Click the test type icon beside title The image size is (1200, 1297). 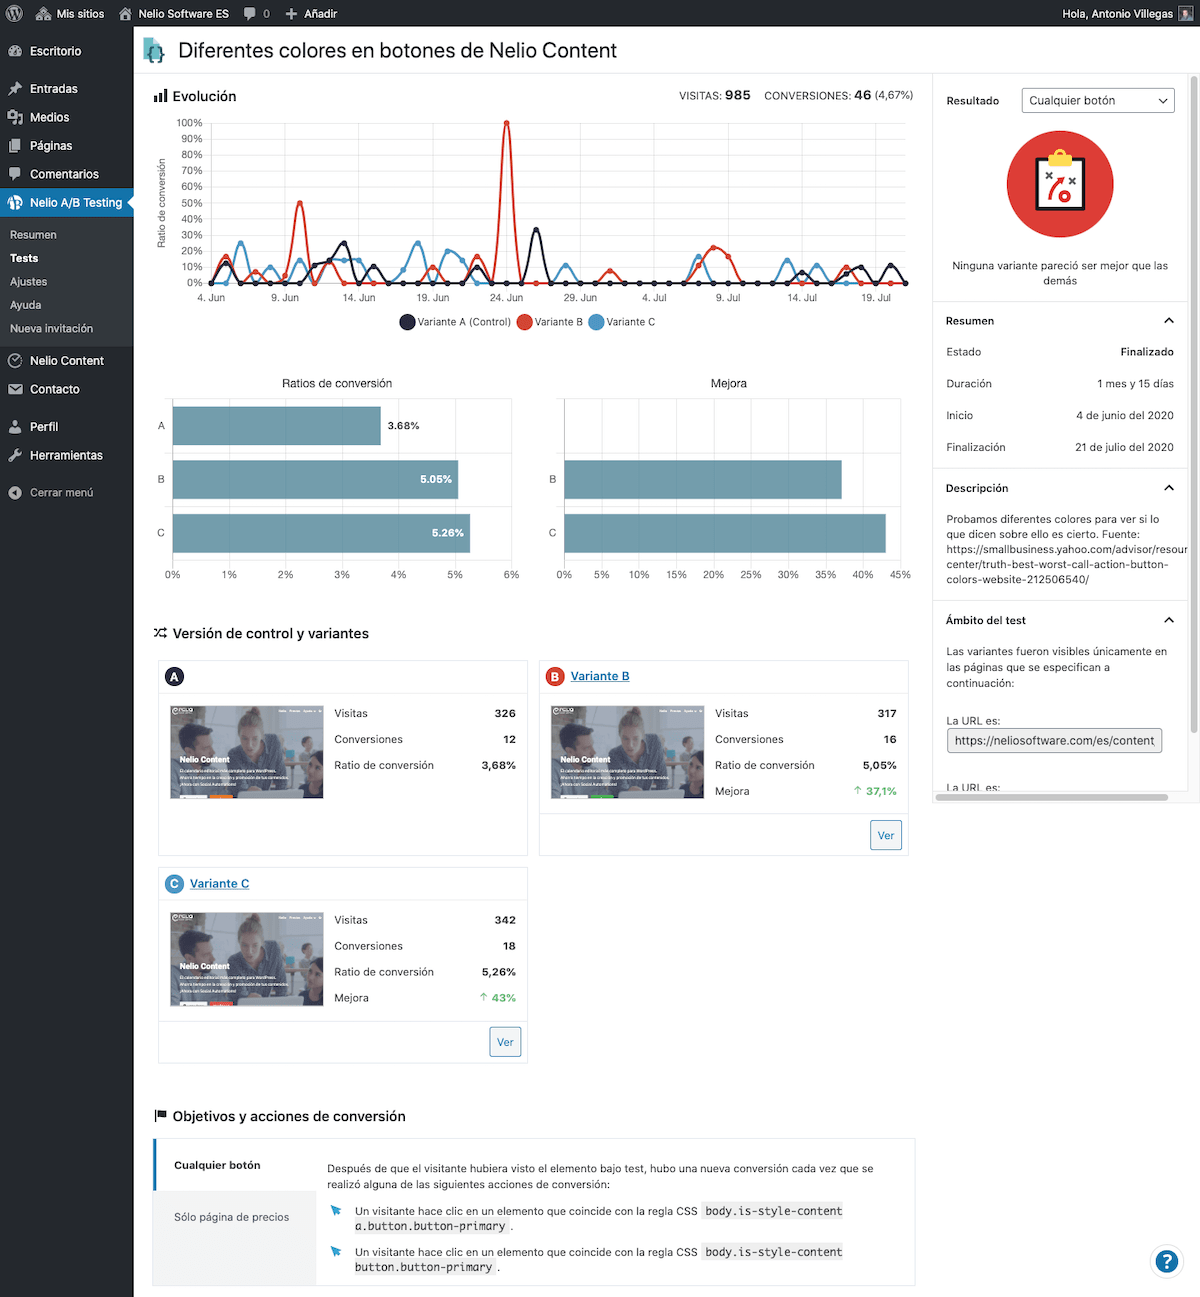[154, 51]
